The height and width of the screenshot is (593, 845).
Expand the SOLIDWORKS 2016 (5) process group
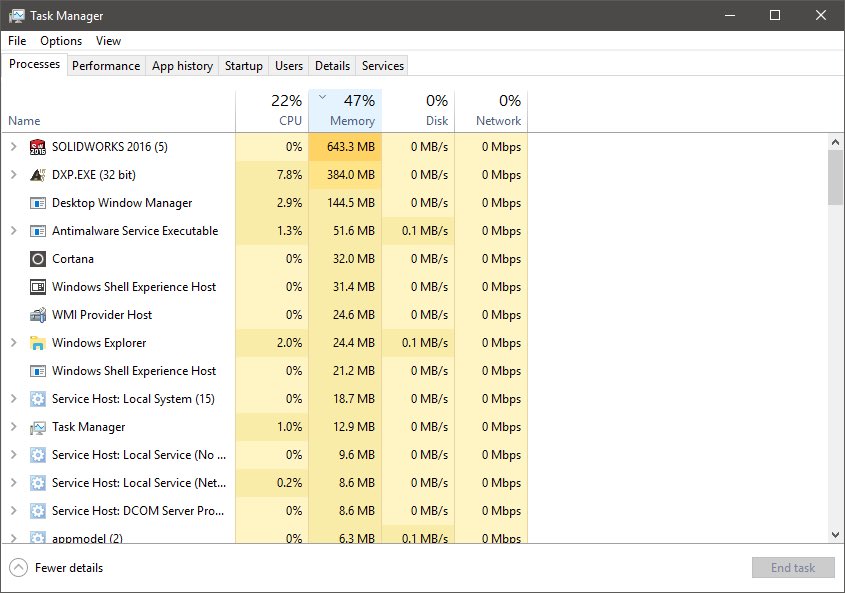click(13, 147)
